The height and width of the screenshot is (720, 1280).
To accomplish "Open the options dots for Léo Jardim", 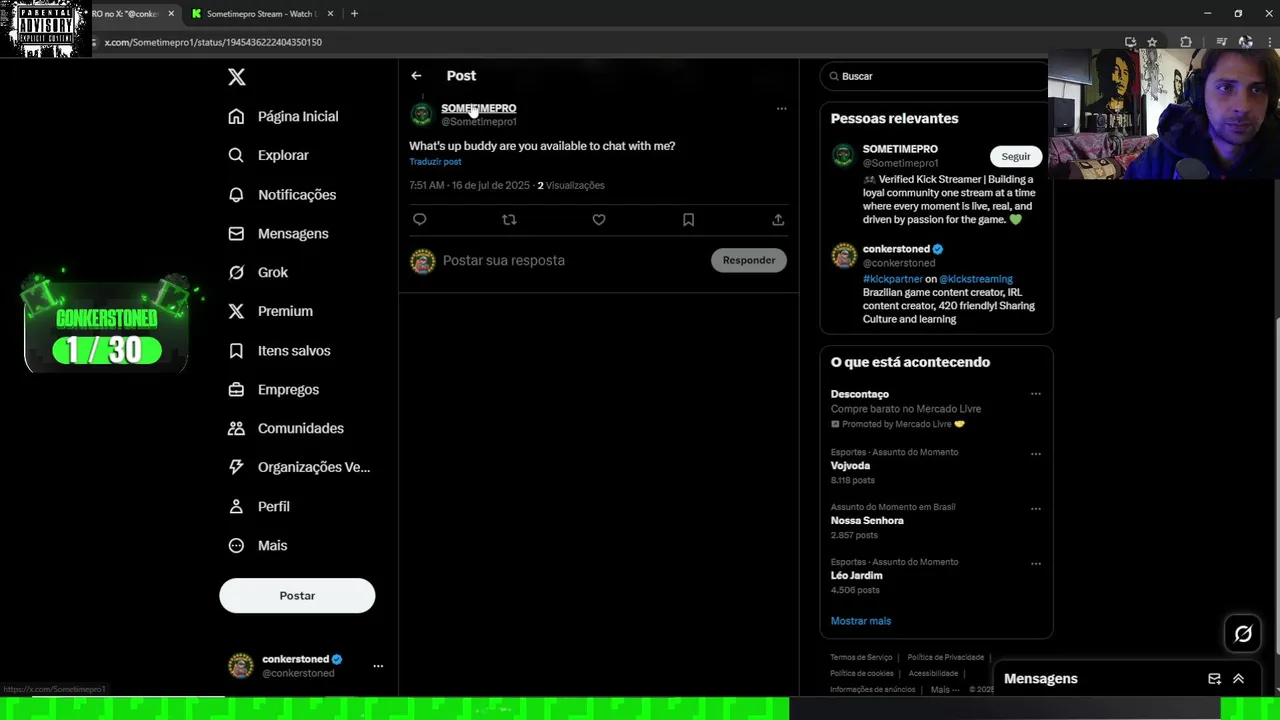I will coord(1036,564).
